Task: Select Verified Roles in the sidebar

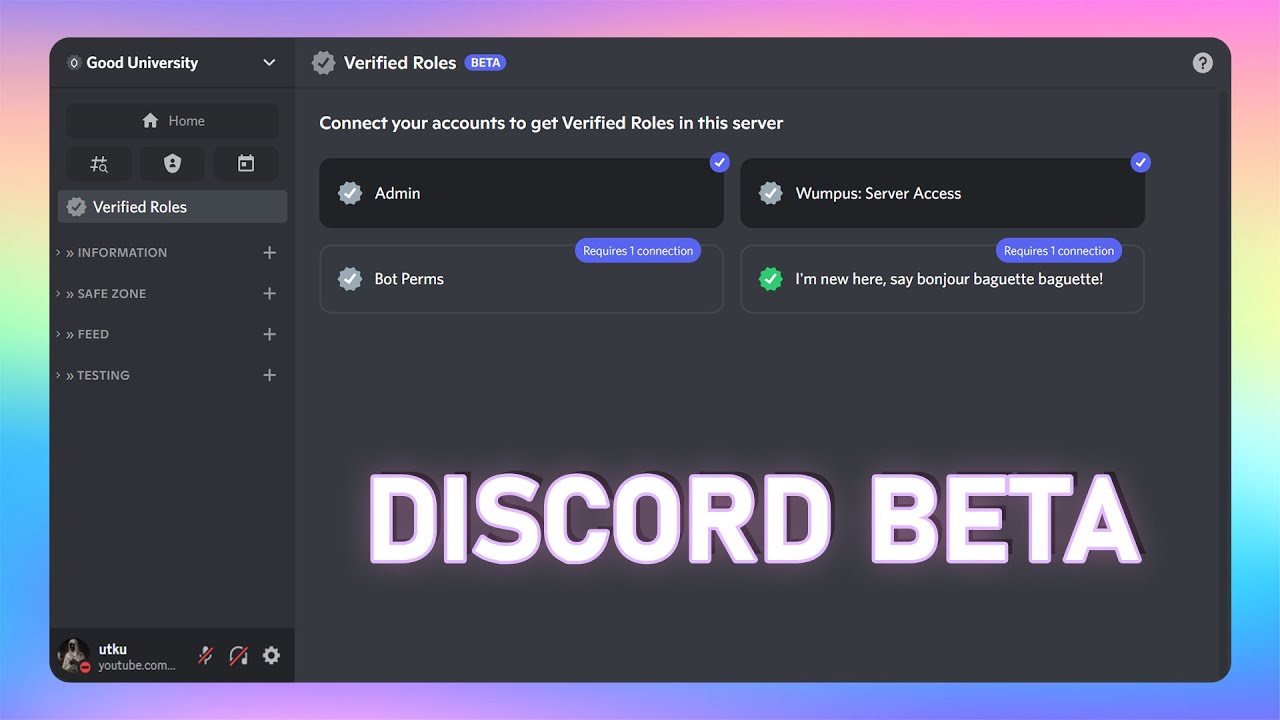Action: click(x=172, y=207)
